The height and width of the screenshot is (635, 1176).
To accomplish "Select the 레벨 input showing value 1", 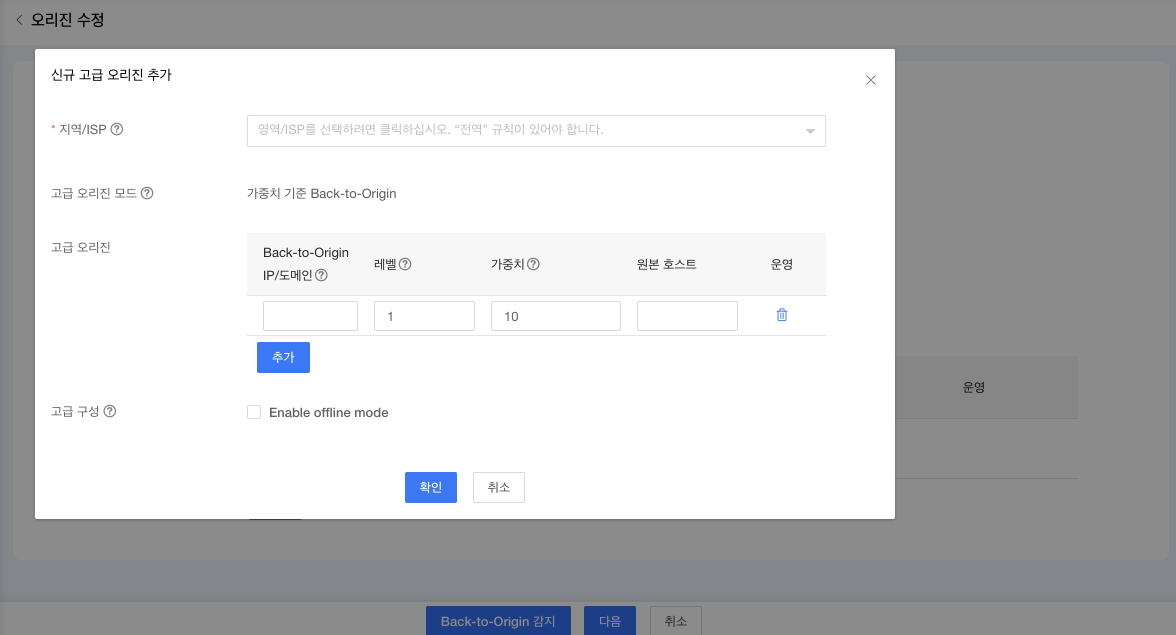I will point(424,315).
